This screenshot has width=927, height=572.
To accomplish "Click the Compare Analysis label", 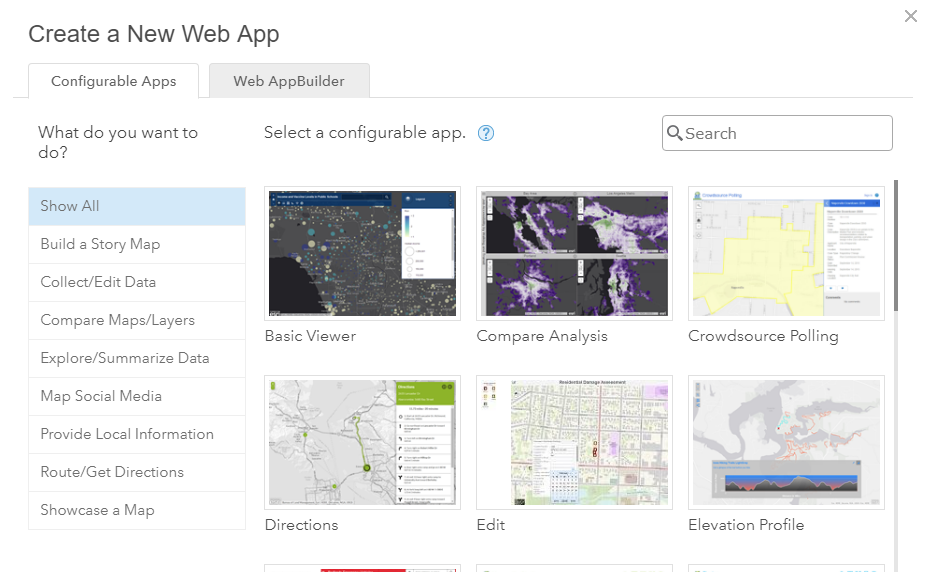I will coord(542,336).
